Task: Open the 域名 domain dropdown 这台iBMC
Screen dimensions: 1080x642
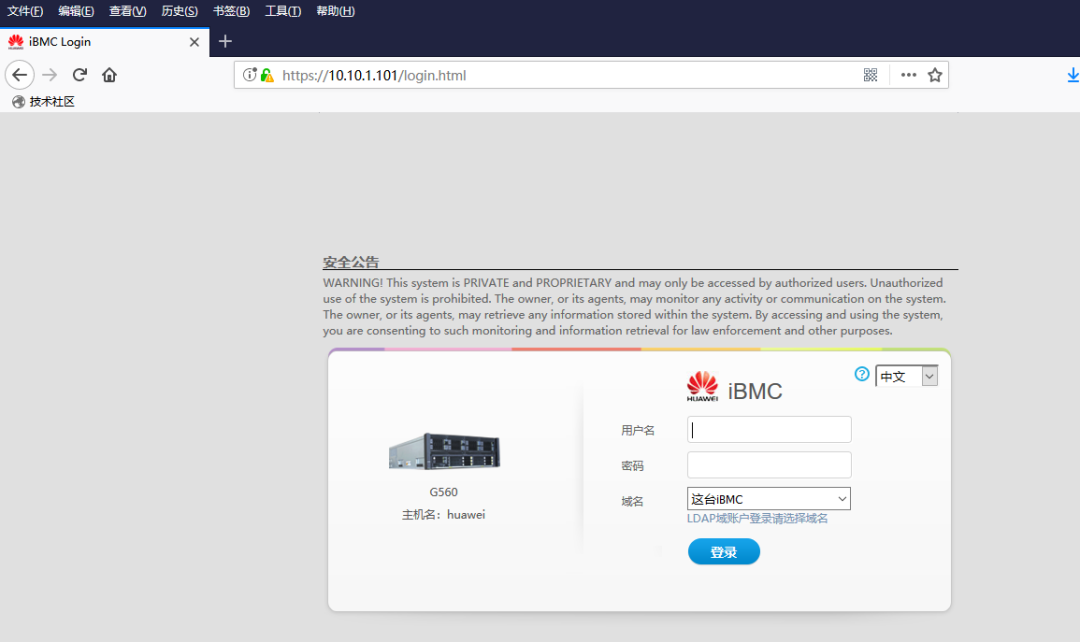Action: coord(769,499)
